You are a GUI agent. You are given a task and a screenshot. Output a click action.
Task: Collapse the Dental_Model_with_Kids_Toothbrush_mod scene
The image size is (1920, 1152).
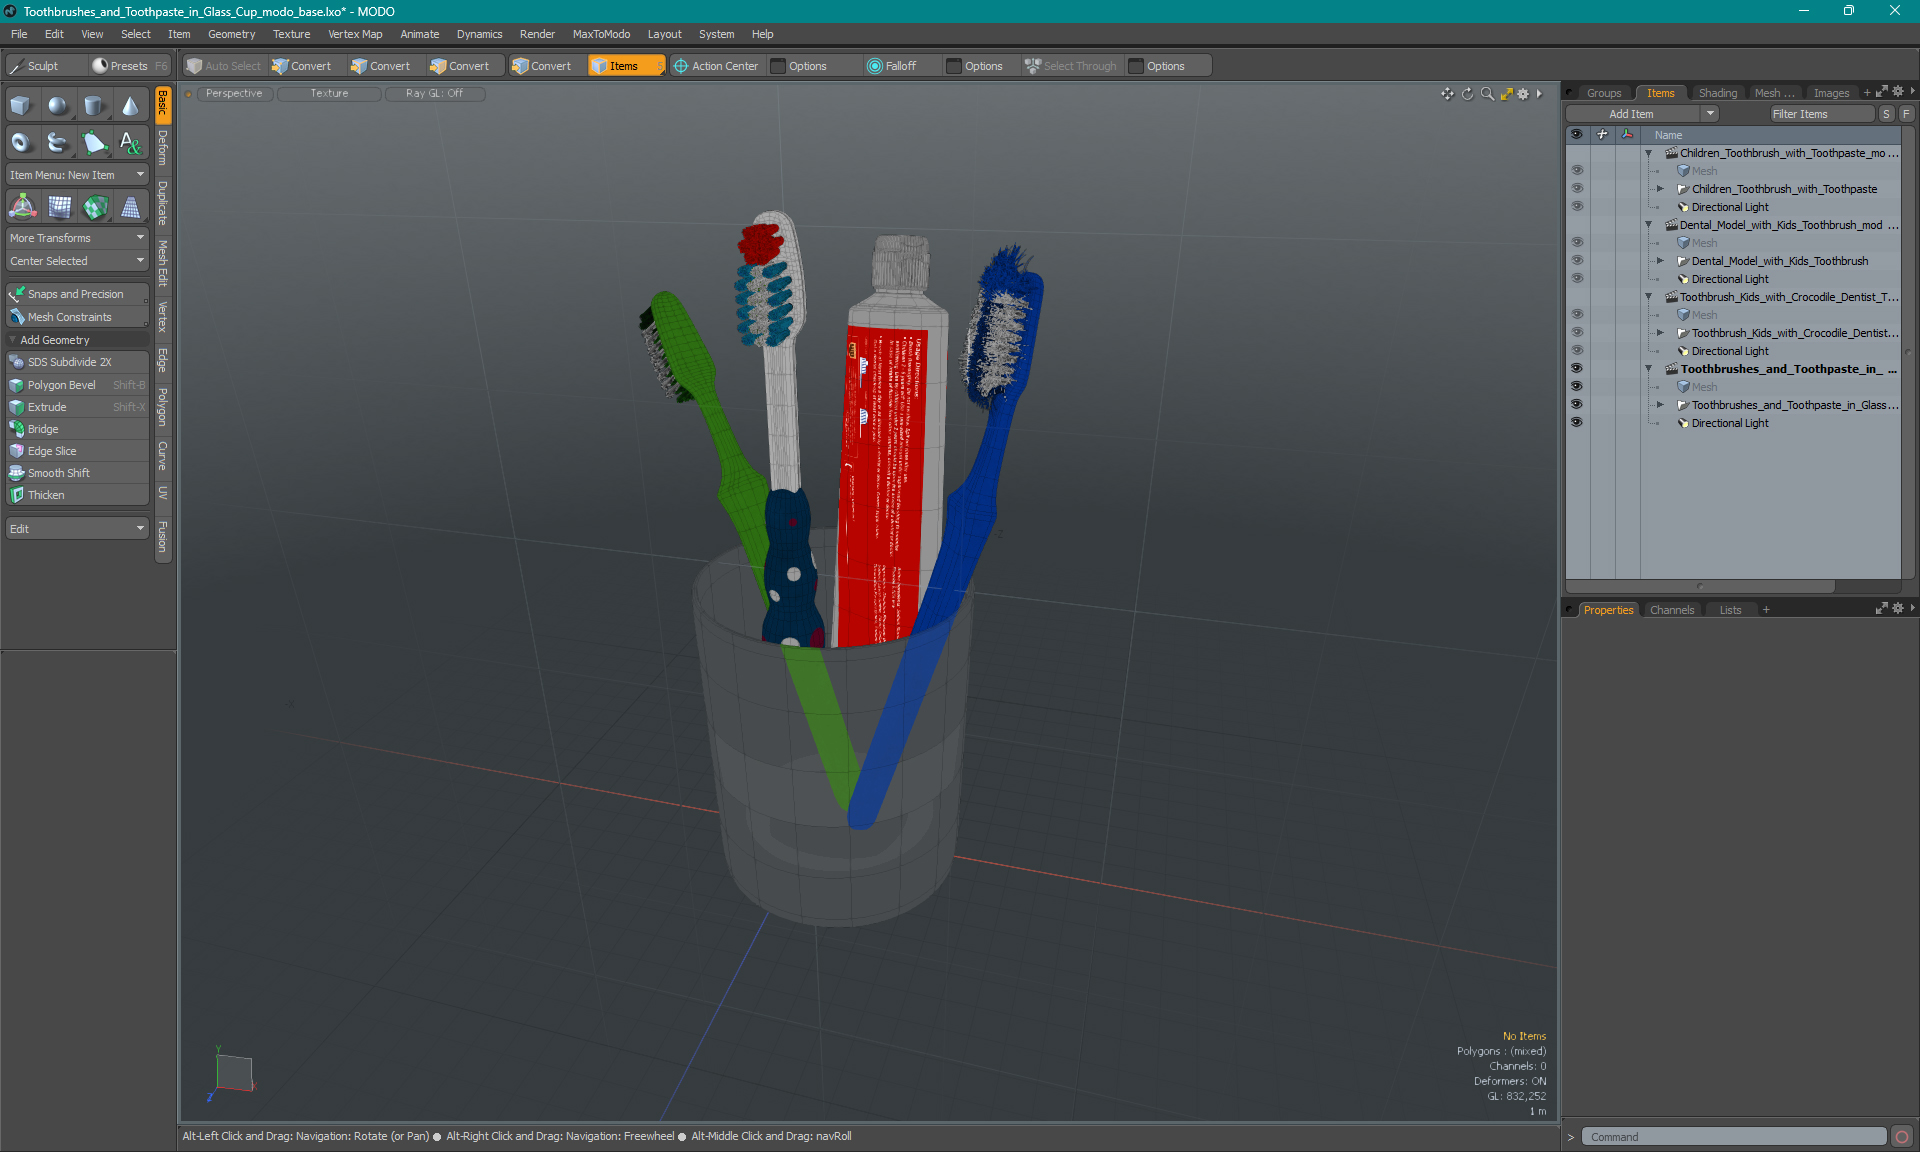click(x=1649, y=225)
